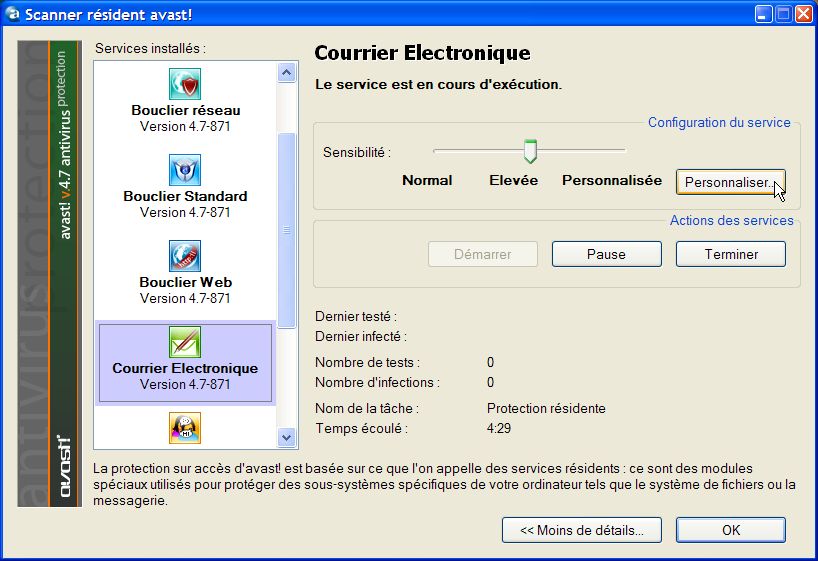The height and width of the screenshot is (561, 818).
Task: Select the Bouclier Web globe icon
Action: pyautogui.click(x=185, y=256)
